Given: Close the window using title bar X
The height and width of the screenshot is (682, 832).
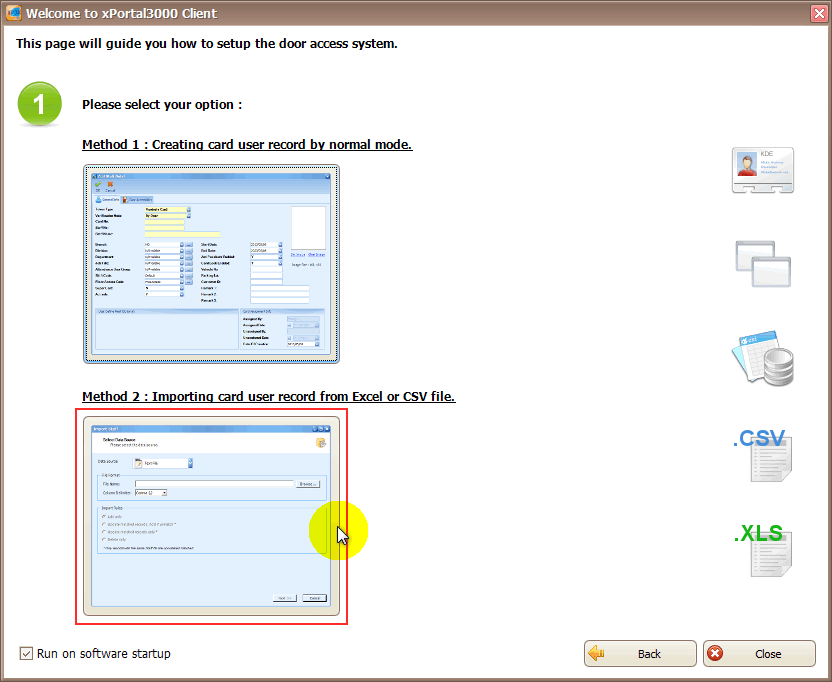Looking at the screenshot, I should coord(817,14).
